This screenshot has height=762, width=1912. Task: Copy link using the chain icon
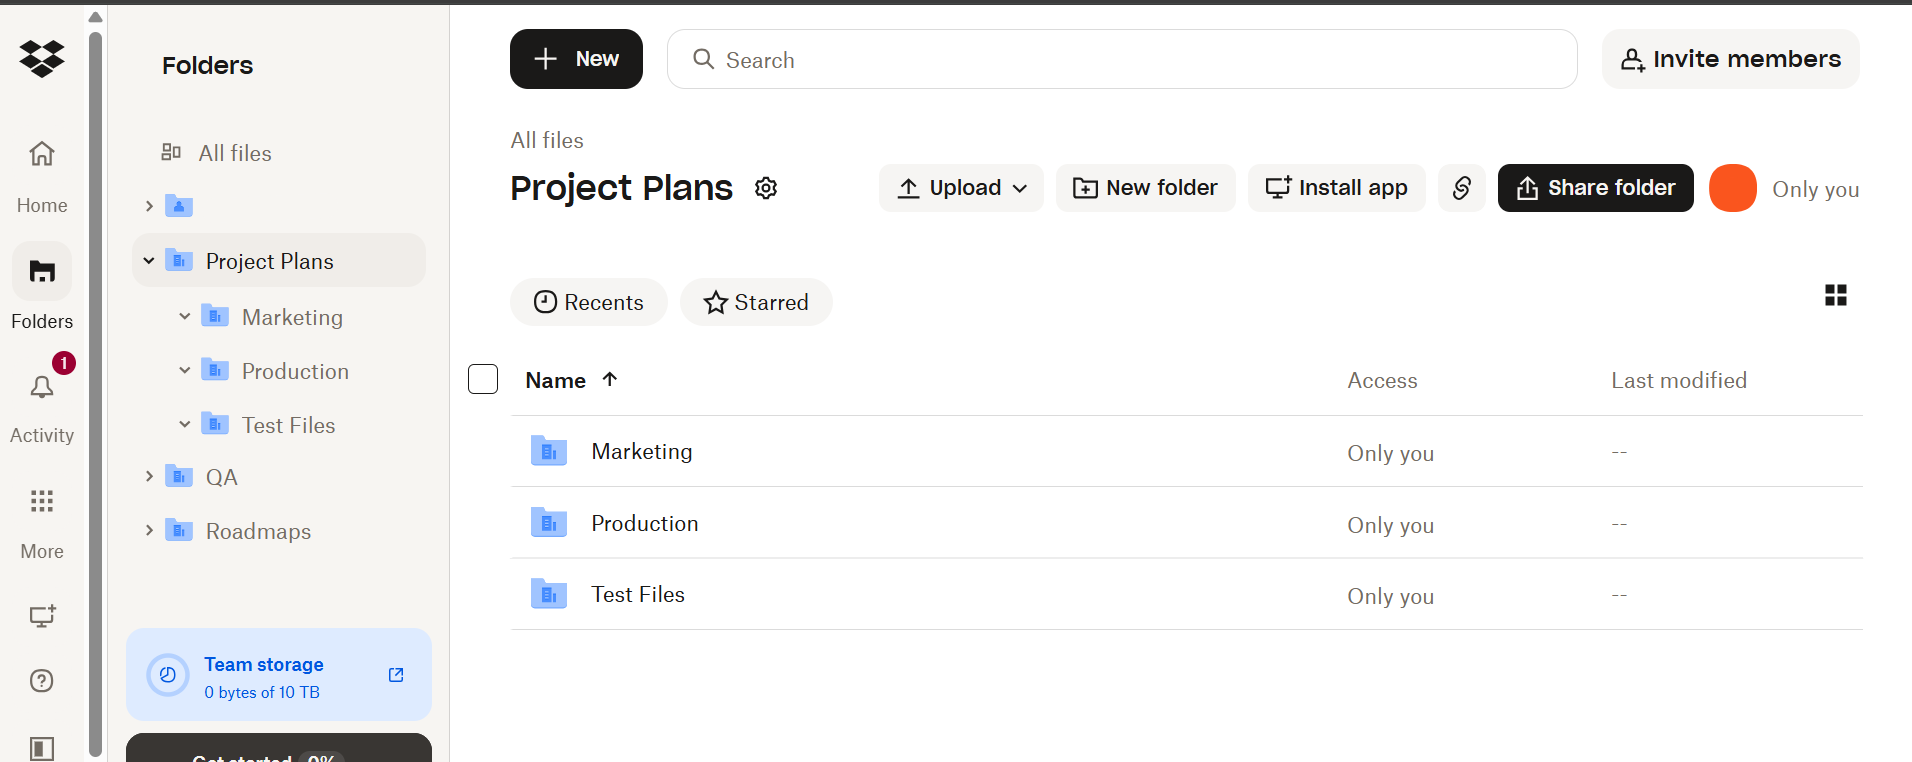click(1461, 188)
